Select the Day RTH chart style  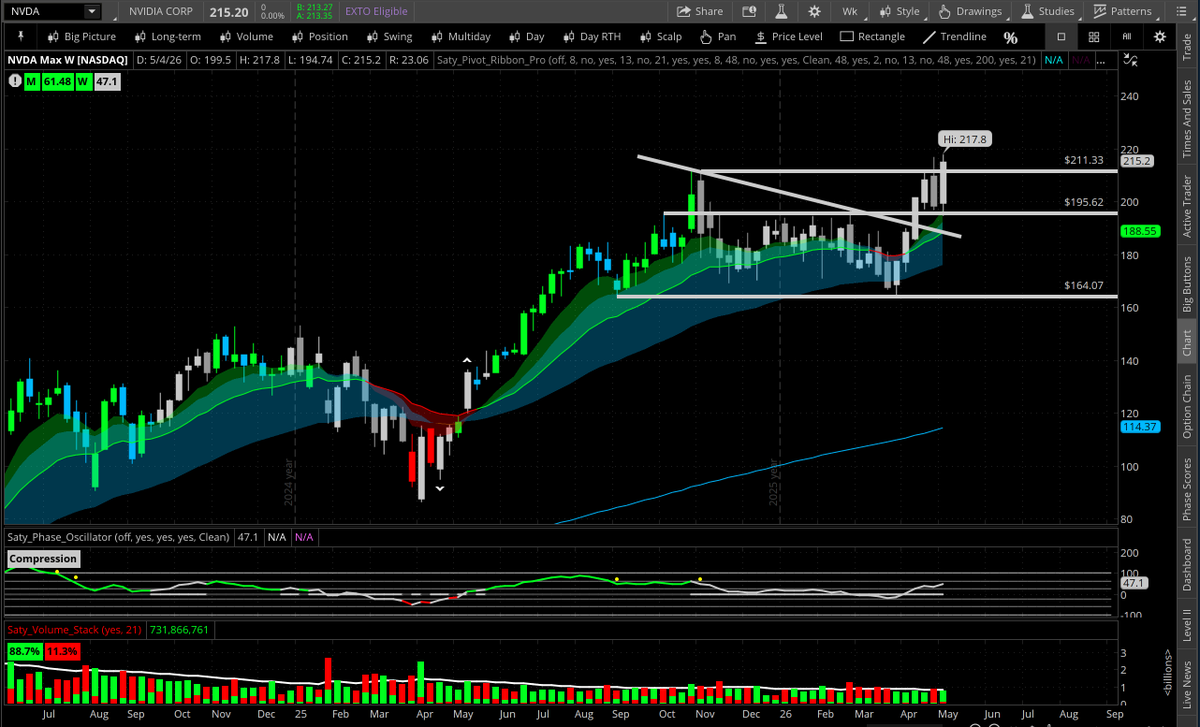591,37
